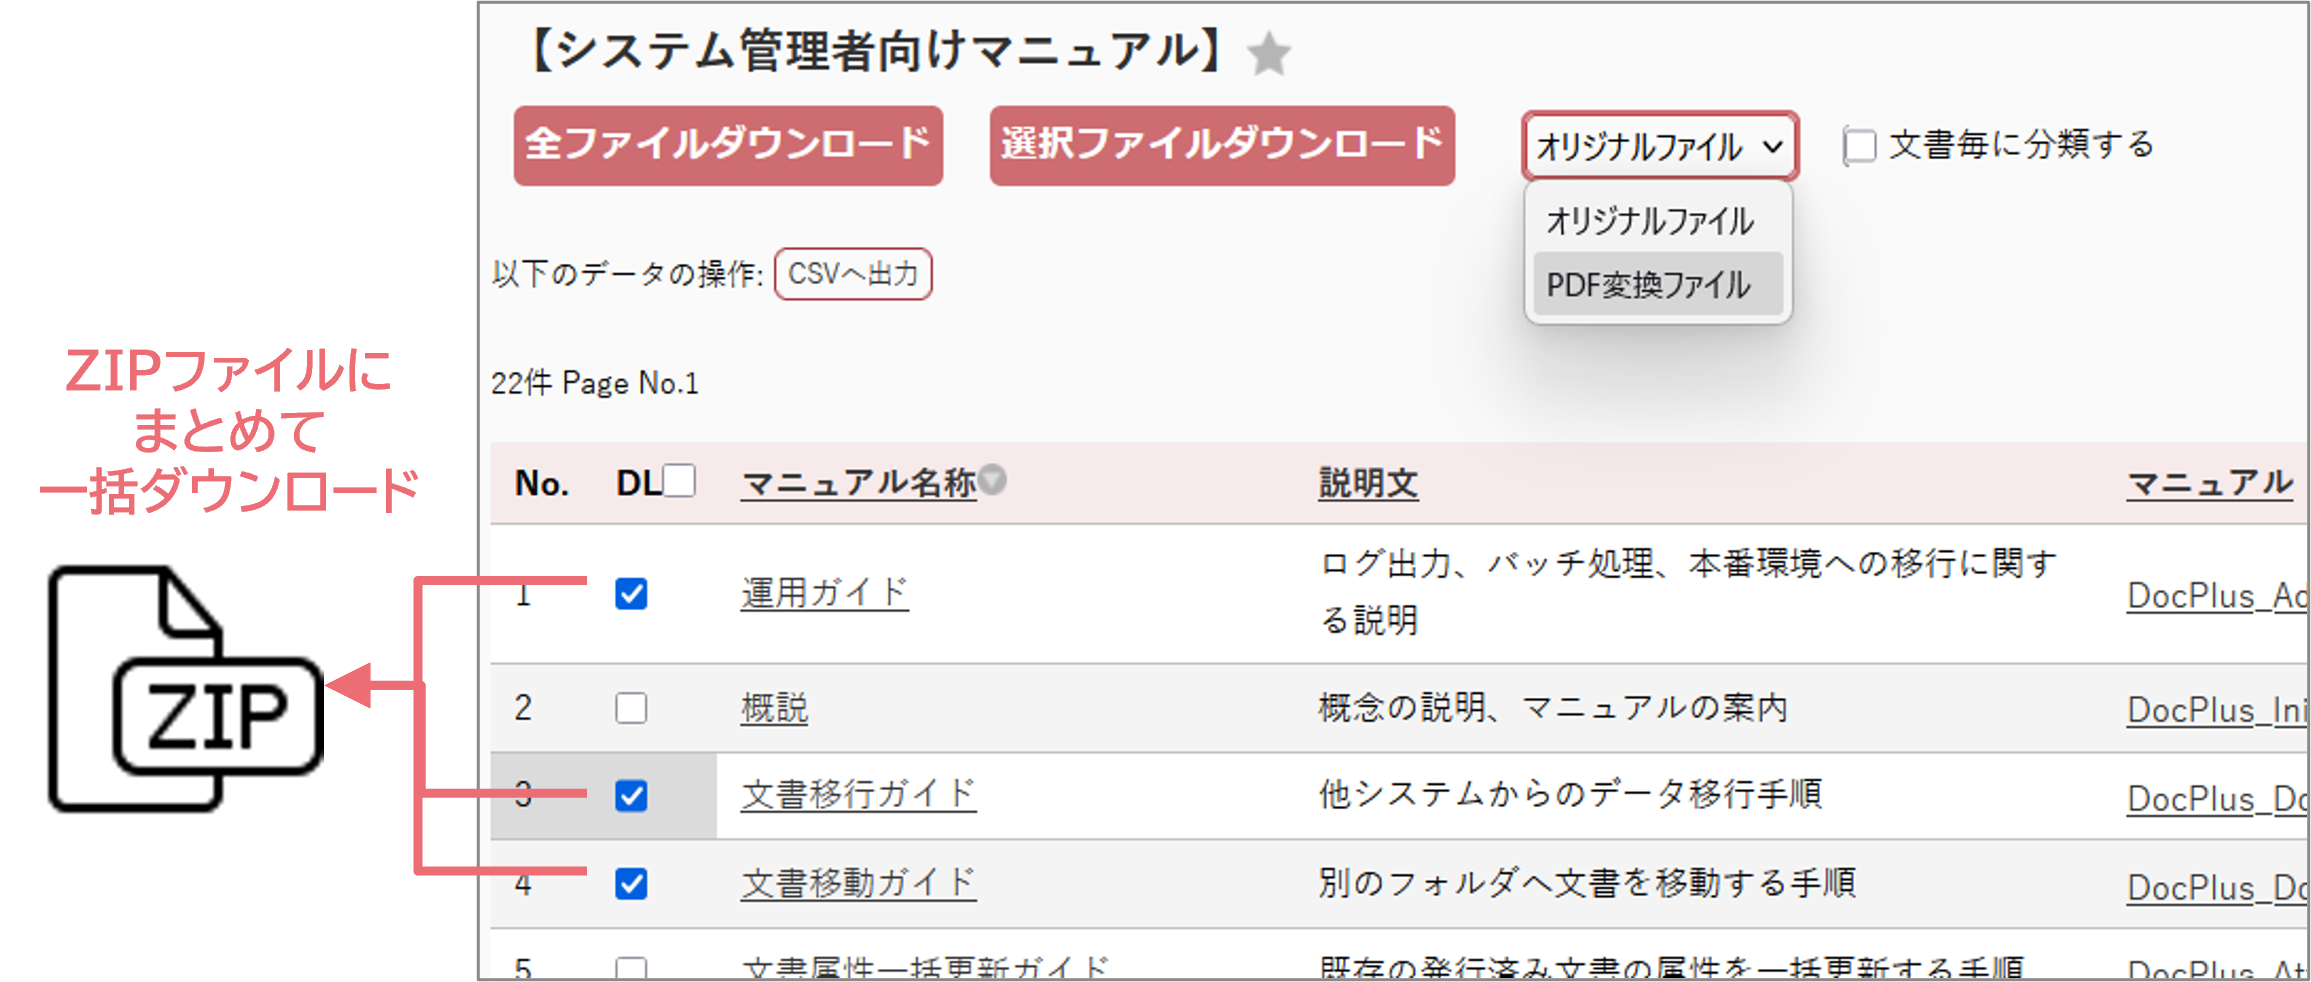The width and height of the screenshot is (2311, 982).
Task: Uncheck the 文書移行ガイド row checkbox
Action: point(631,796)
